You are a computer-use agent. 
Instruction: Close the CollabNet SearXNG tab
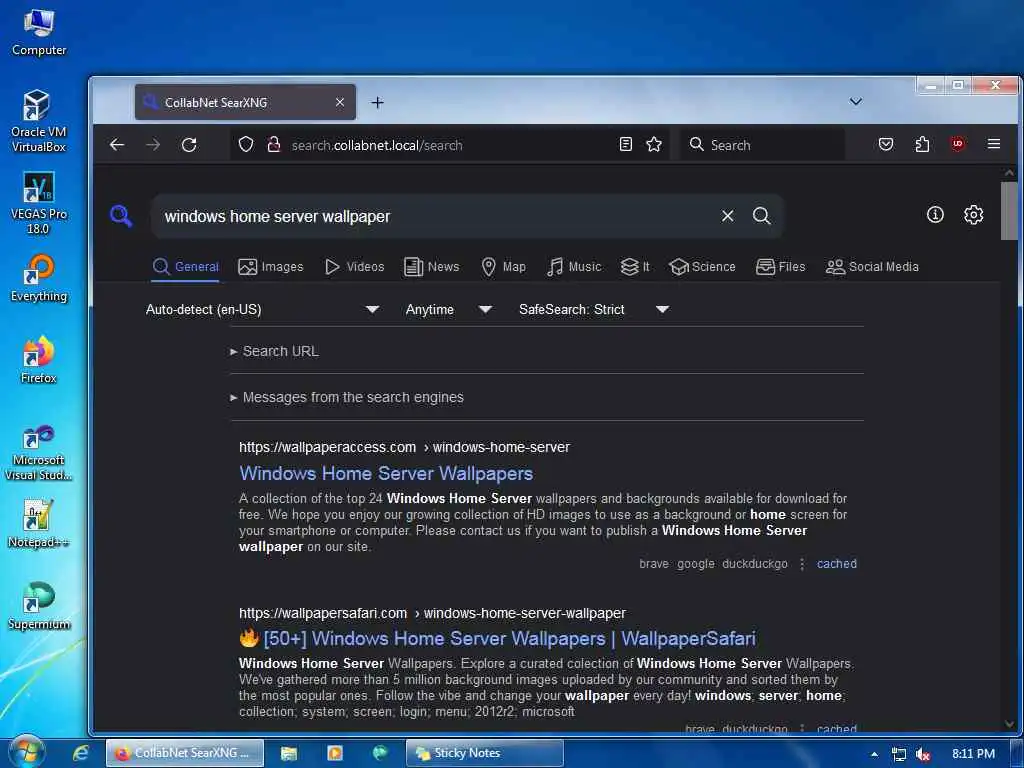(x=340, y=103)
